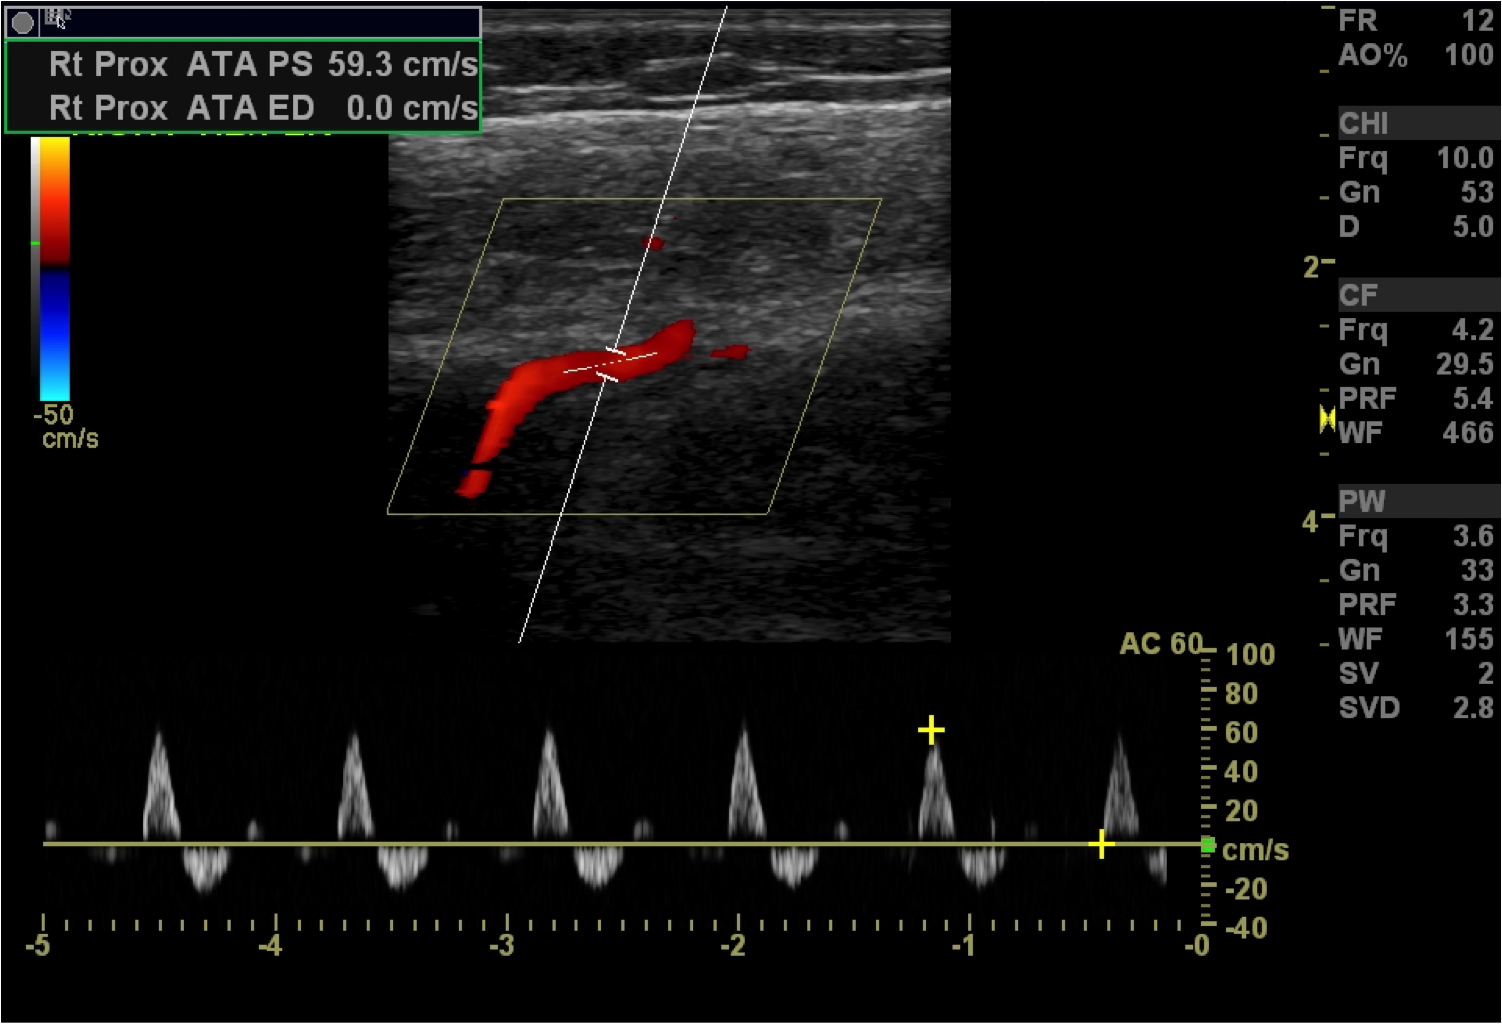Viewport: 1502px width, 1024px height.
Task: Click the -3 second mark on time axis
Action: tap(503, 945)
